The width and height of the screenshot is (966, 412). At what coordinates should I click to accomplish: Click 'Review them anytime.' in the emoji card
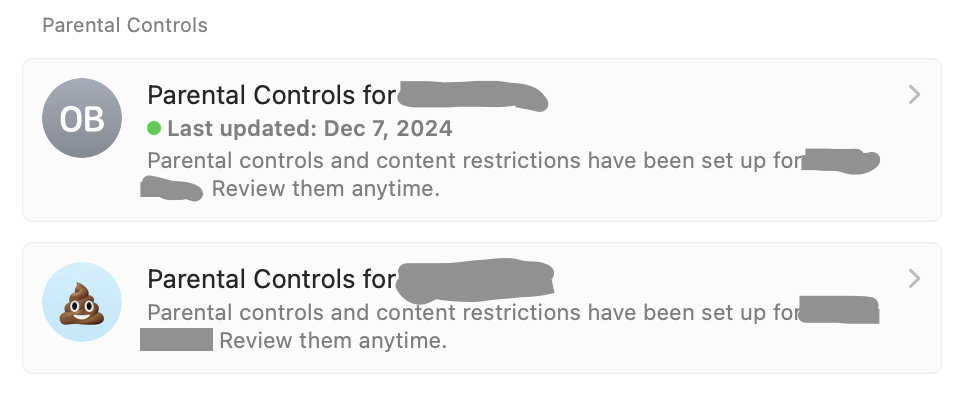click(x=333, y=340)
